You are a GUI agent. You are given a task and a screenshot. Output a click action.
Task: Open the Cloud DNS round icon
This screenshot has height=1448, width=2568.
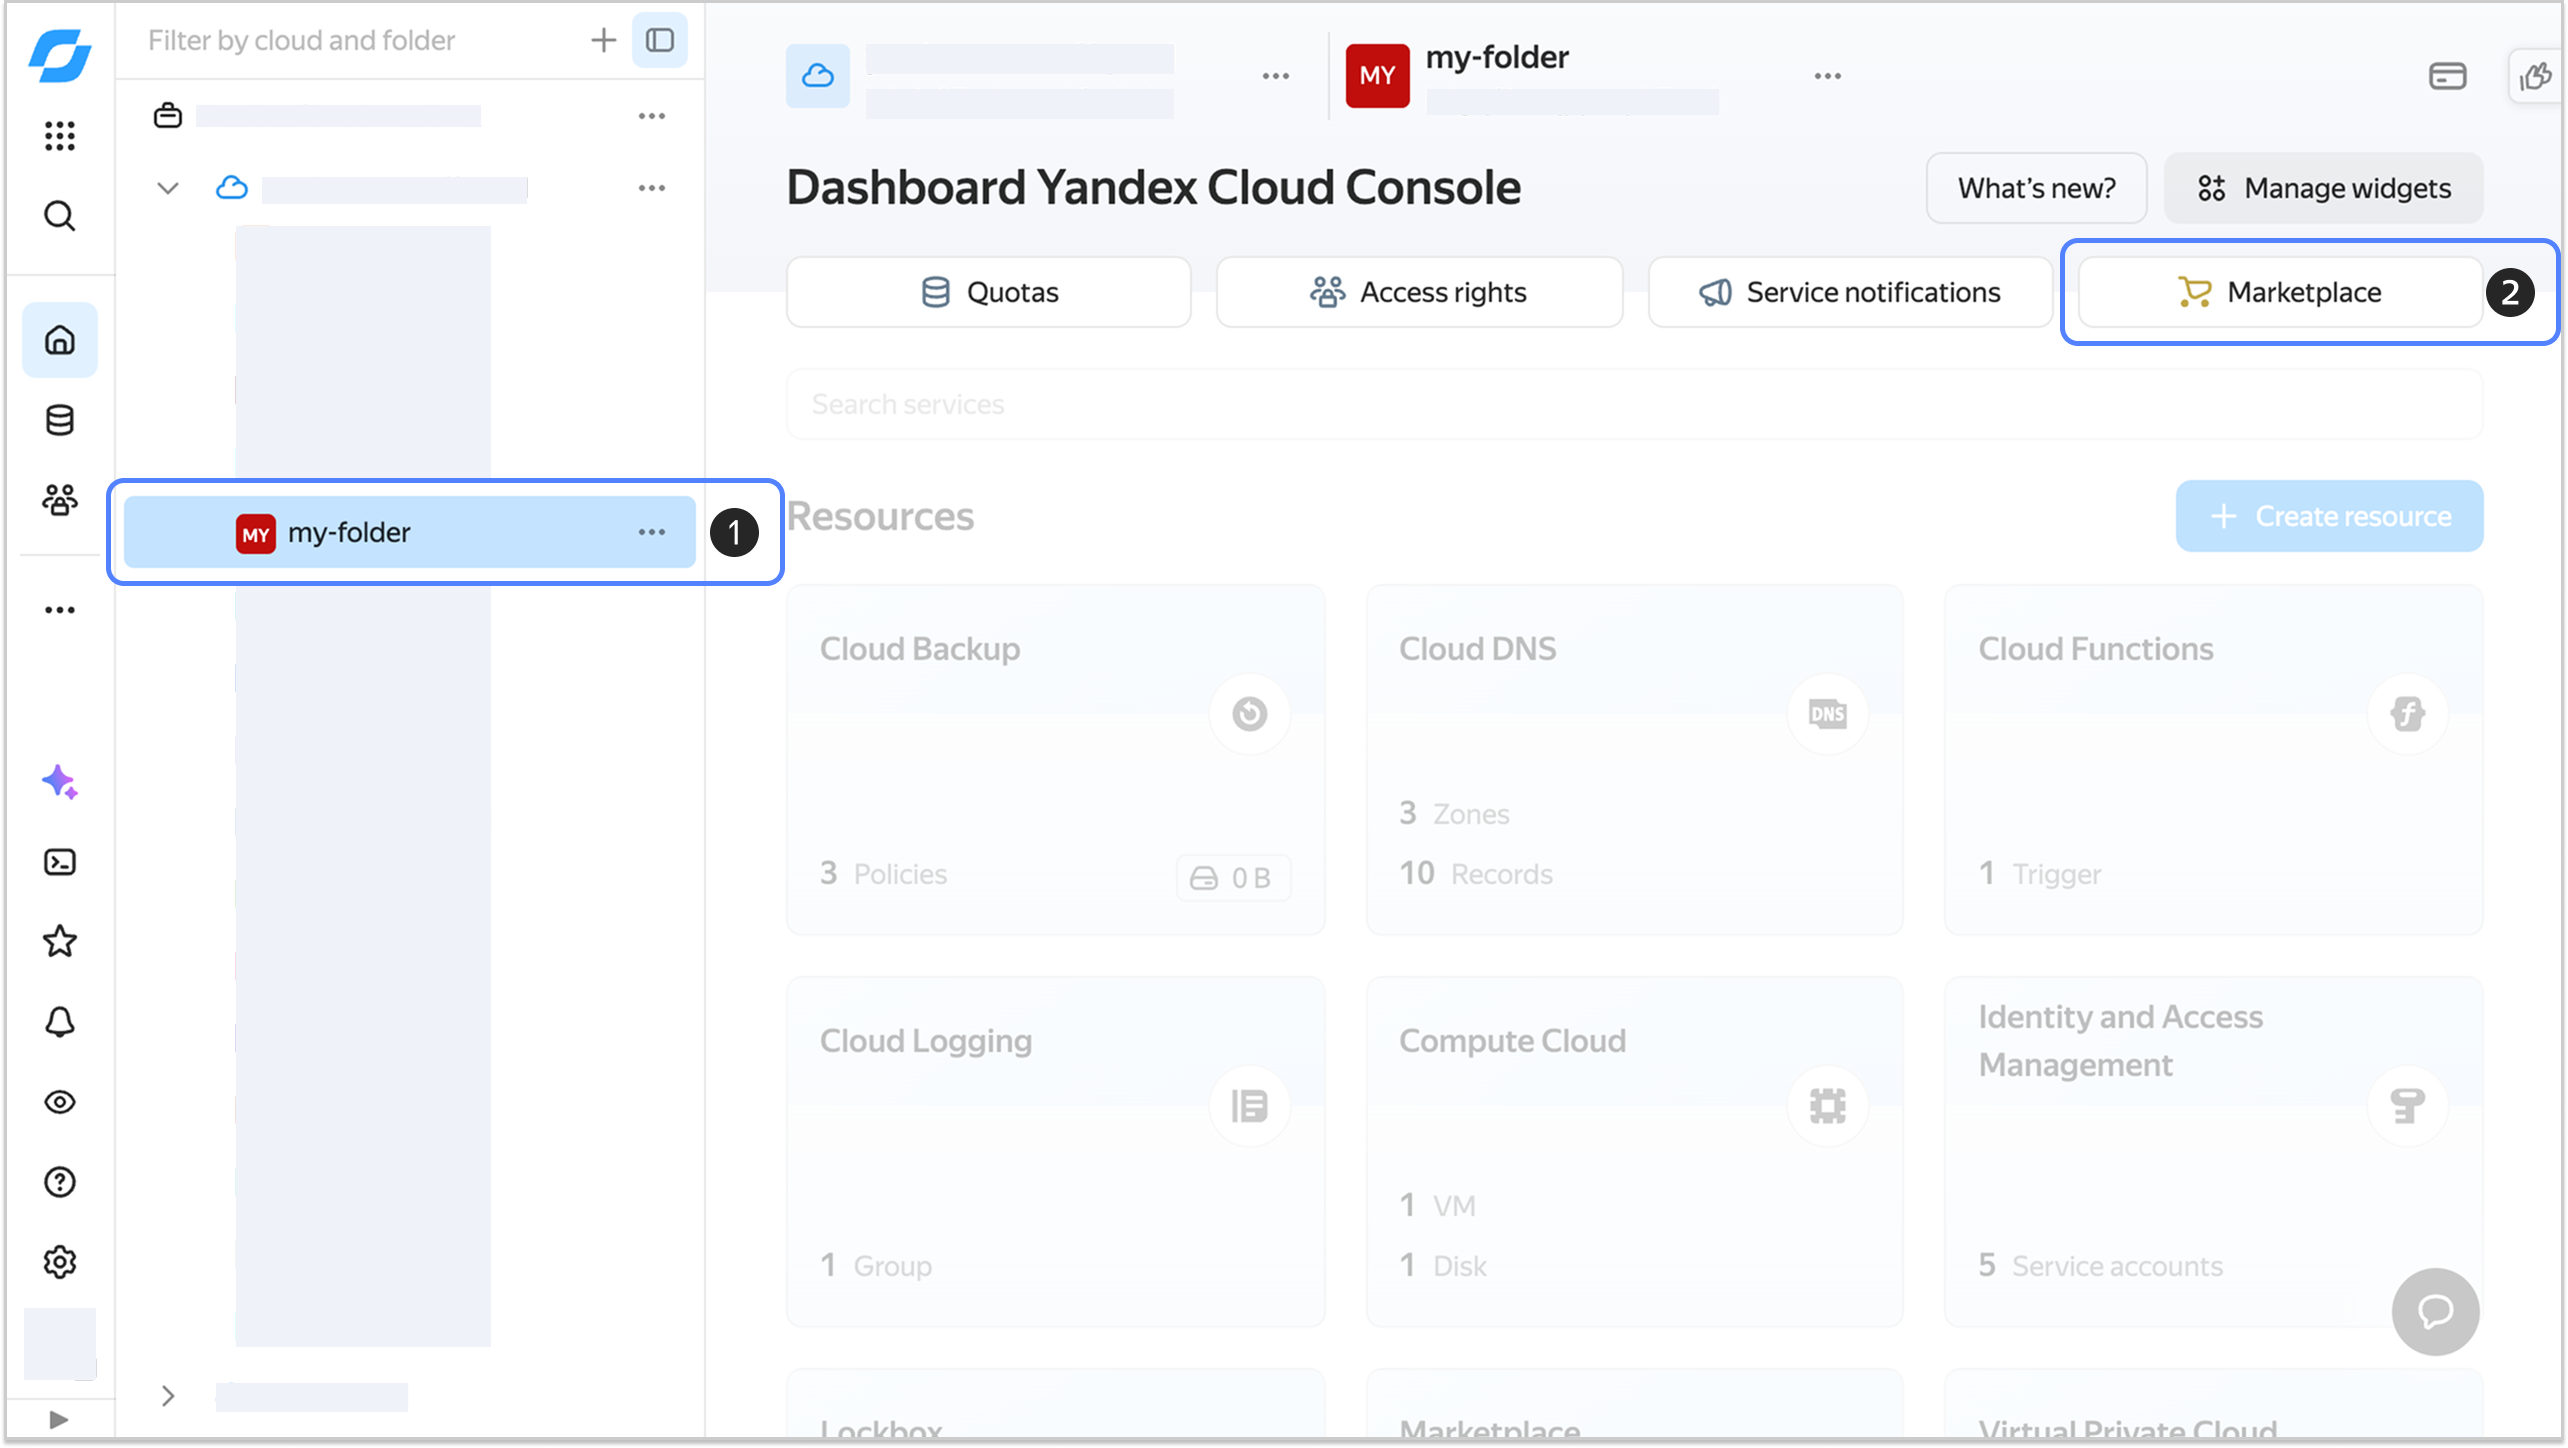(x=1827, y=714)
